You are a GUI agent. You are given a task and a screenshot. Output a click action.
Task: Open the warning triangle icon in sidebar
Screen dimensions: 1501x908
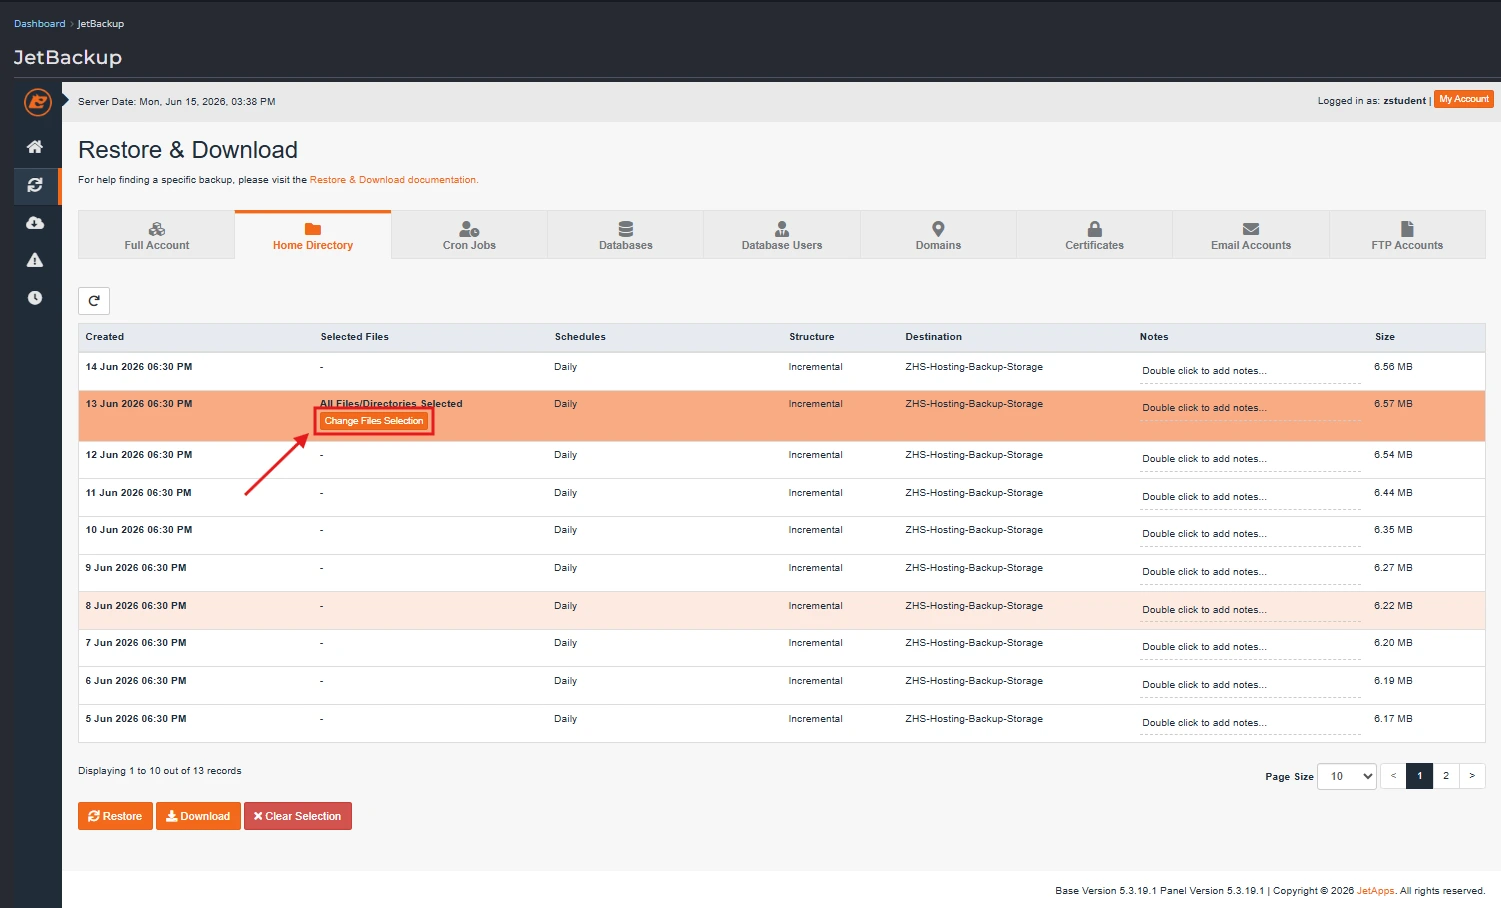click(35, 260)
